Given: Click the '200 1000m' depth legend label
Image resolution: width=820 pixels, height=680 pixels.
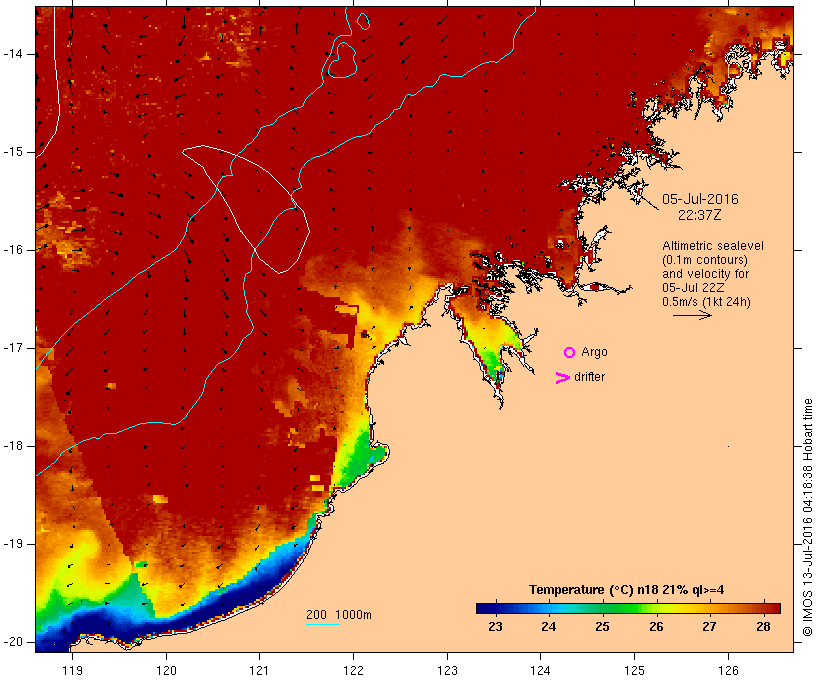Looking at the screenshot, I should click(x=339, y=615).
